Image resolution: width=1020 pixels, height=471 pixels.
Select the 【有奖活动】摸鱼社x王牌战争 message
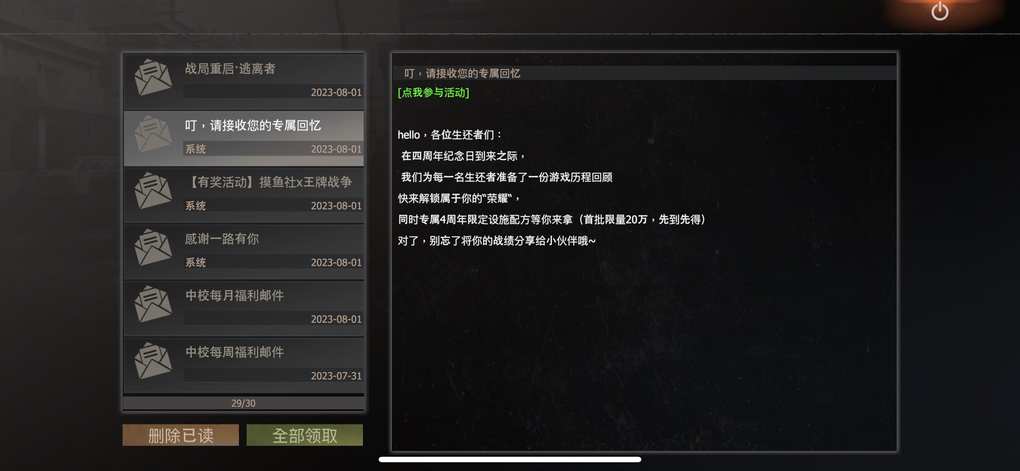click(244, 195)
